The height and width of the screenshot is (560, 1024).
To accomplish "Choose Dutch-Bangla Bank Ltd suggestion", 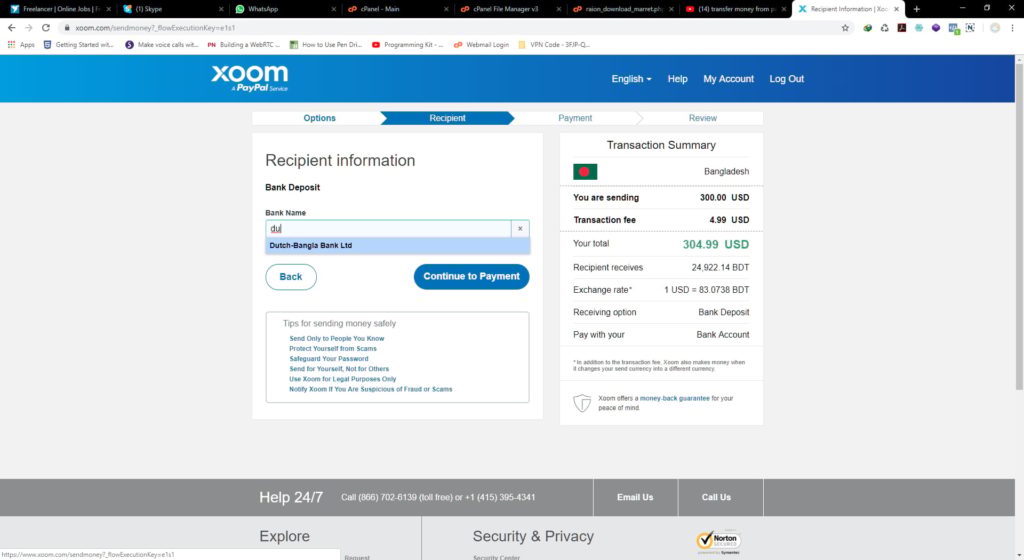I will (x=397, y=245).
